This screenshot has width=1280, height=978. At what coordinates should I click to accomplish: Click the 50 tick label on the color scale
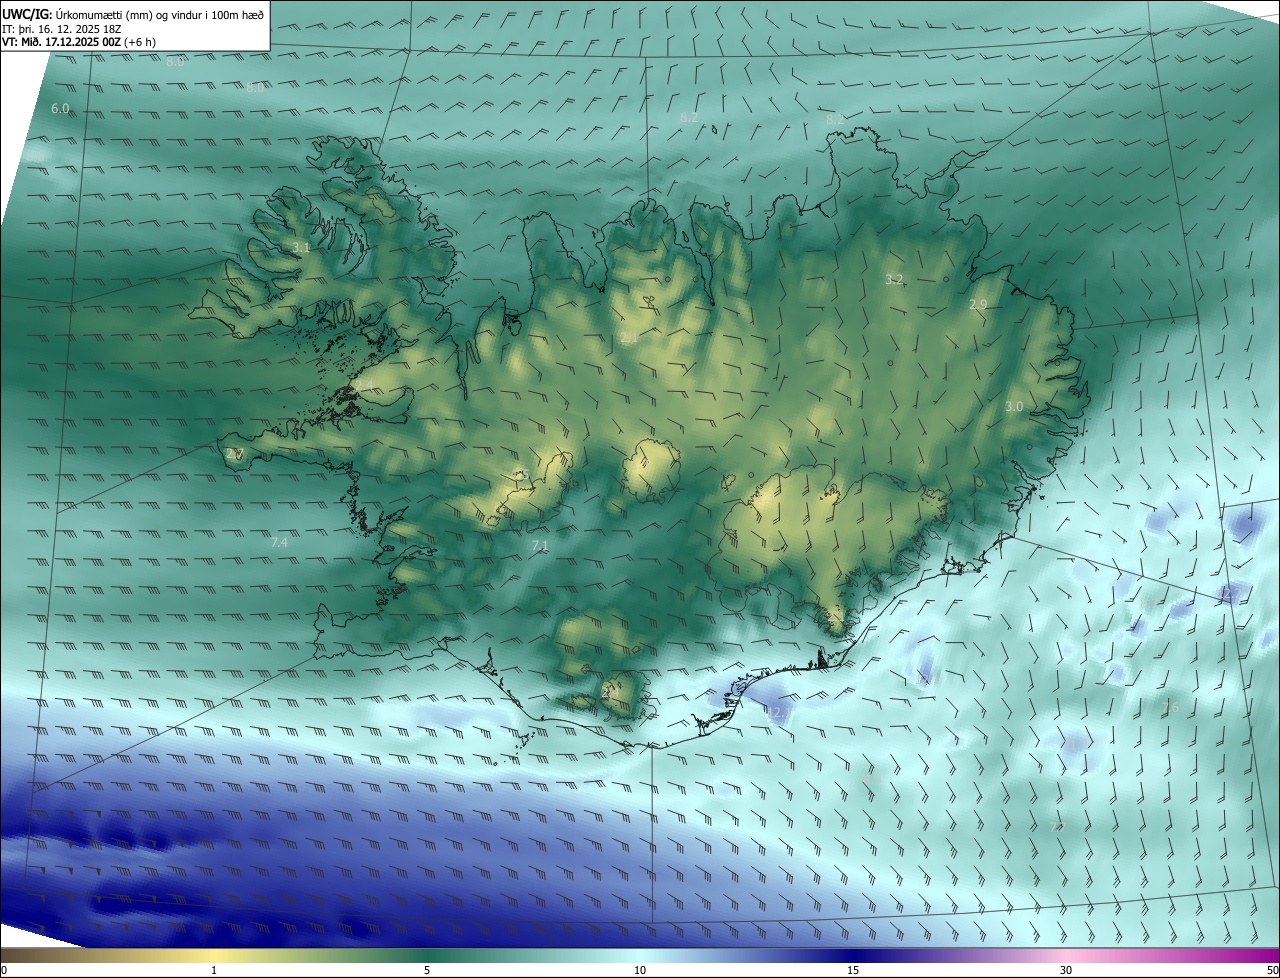(1271, 970)
